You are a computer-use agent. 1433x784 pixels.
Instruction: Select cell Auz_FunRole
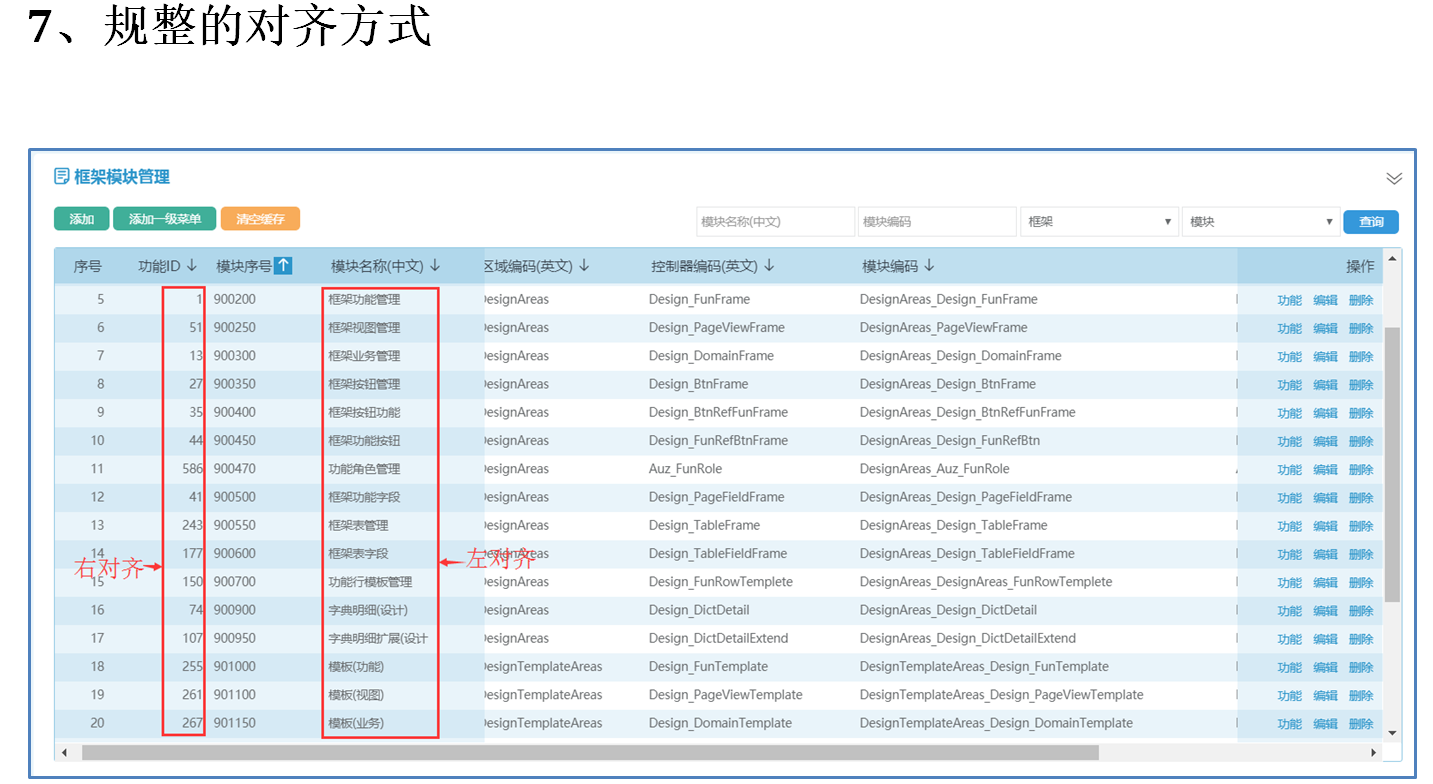pyautogui.click(x=685, y=469)
